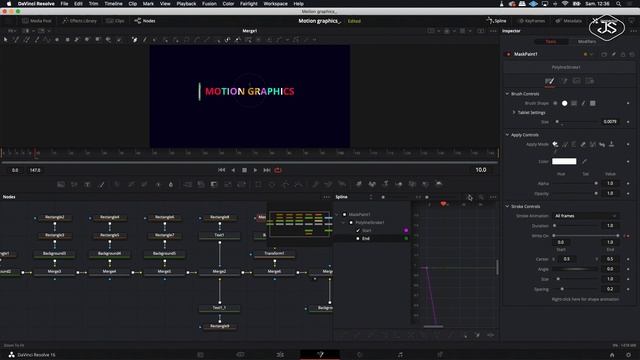The width and height of the screenshot is (640, 360).
Task: Open the white Color swatch
Action: tap(564, 161)
